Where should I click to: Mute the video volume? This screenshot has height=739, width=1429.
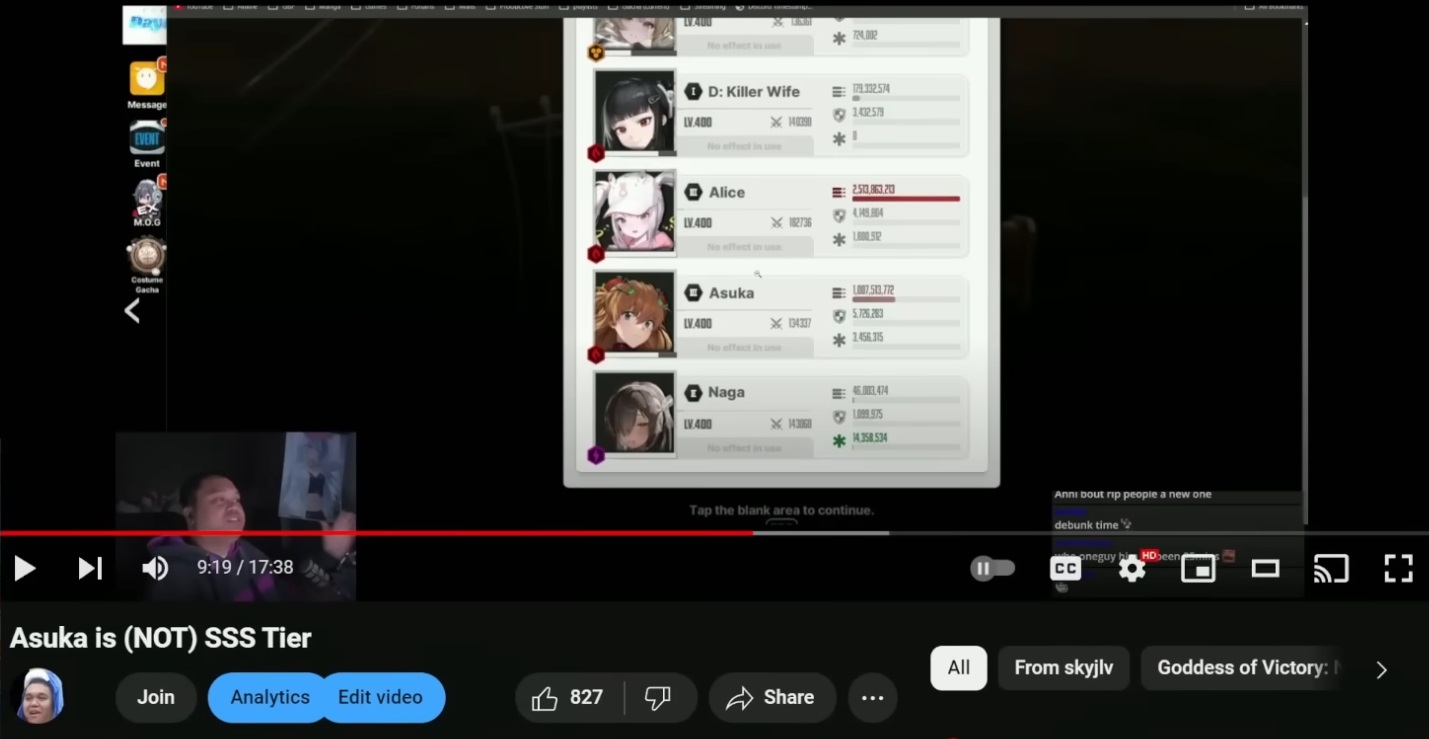tap(155, 568)
